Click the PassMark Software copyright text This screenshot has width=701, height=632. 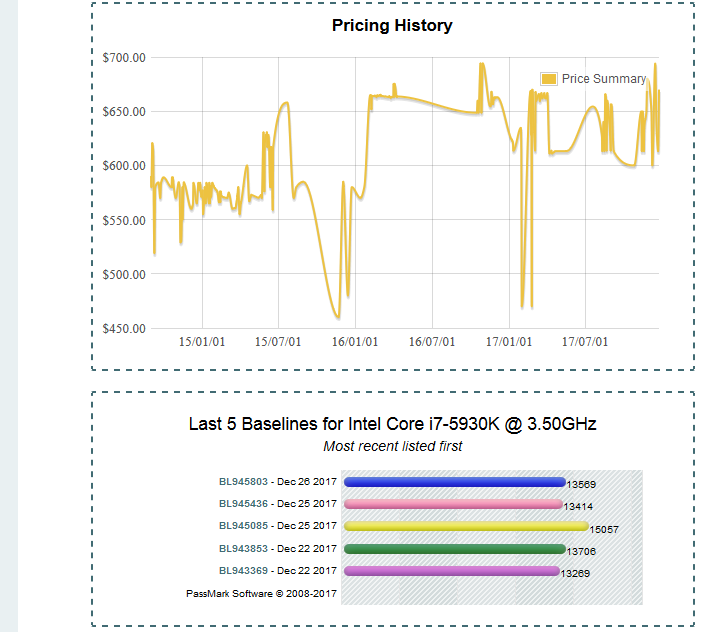click(262, 594)
